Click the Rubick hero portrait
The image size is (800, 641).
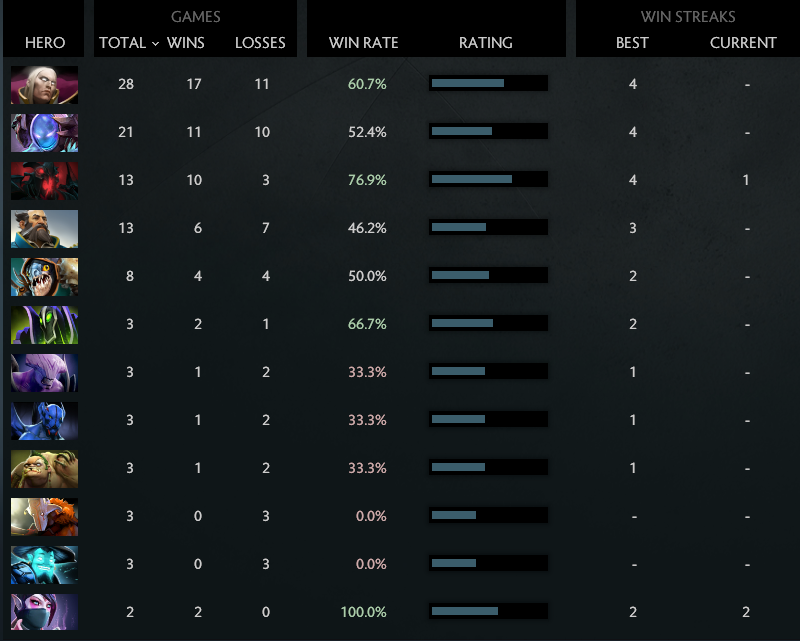pyautogui.click(x=44, y=324)
